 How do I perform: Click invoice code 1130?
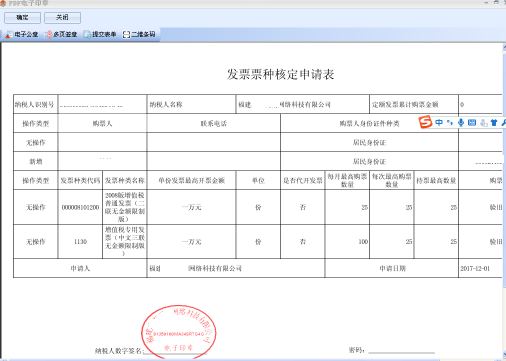point(80,242)
